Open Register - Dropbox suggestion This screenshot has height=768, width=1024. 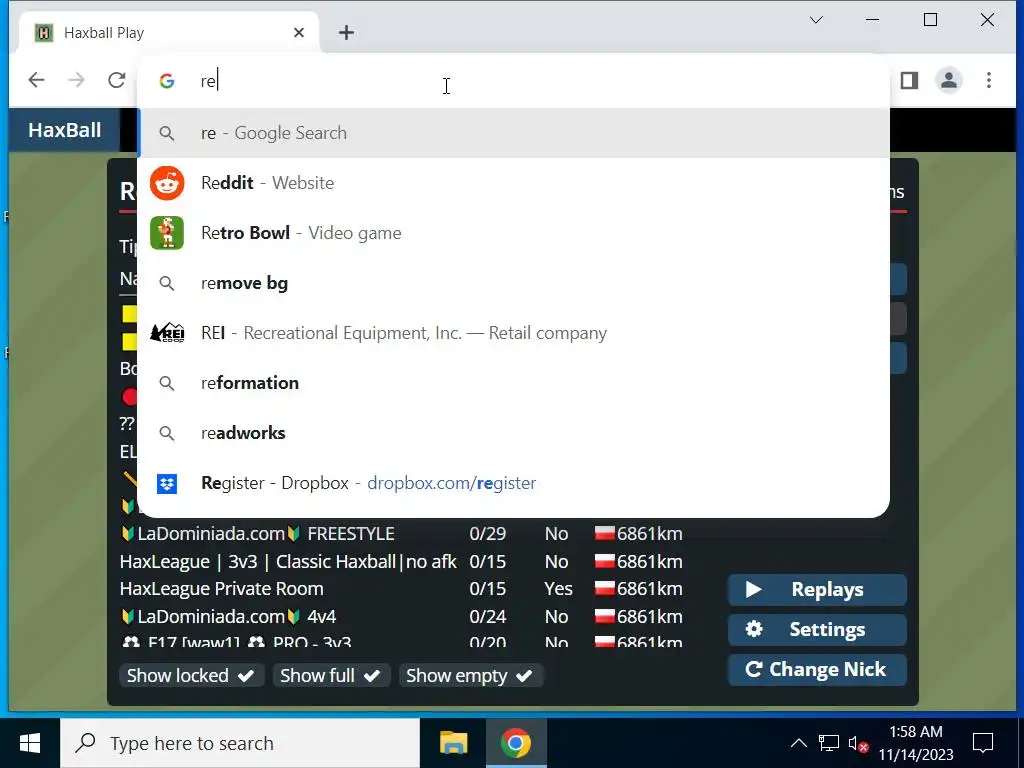pyautogui.click(x=513, y=483)
